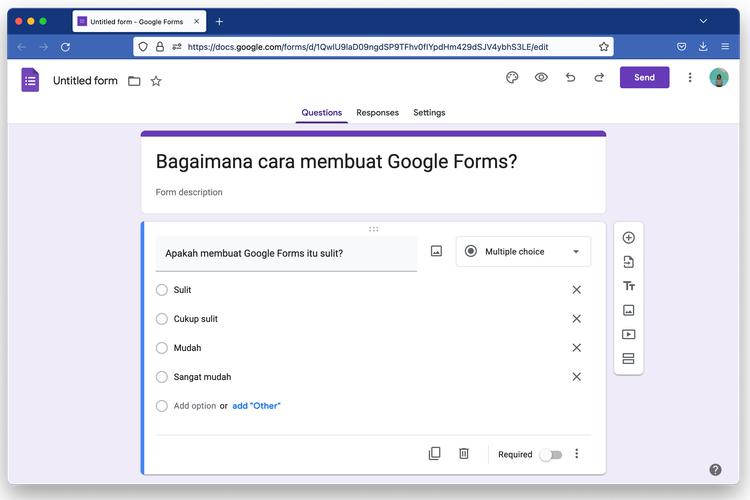Click the add "Other" link
Image resolution: width=750 pixels, height=500 pixels.
coord(256,406)
